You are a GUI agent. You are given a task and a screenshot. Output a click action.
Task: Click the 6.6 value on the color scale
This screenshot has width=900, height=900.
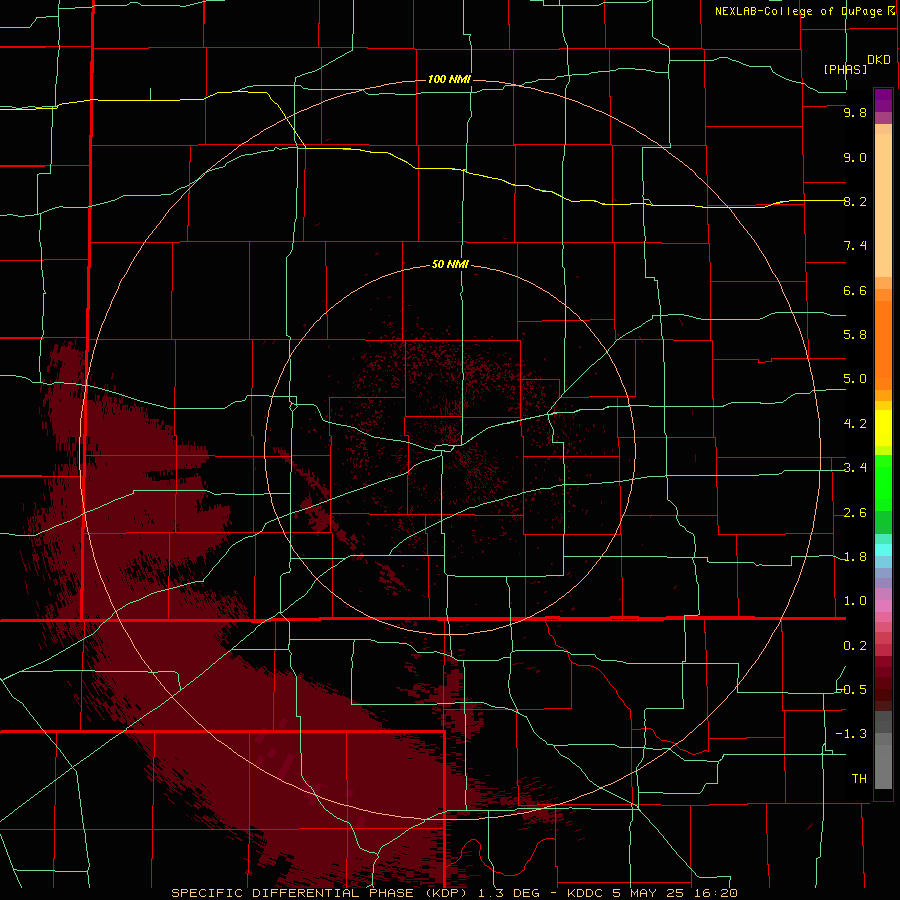[x=855, y=290]
